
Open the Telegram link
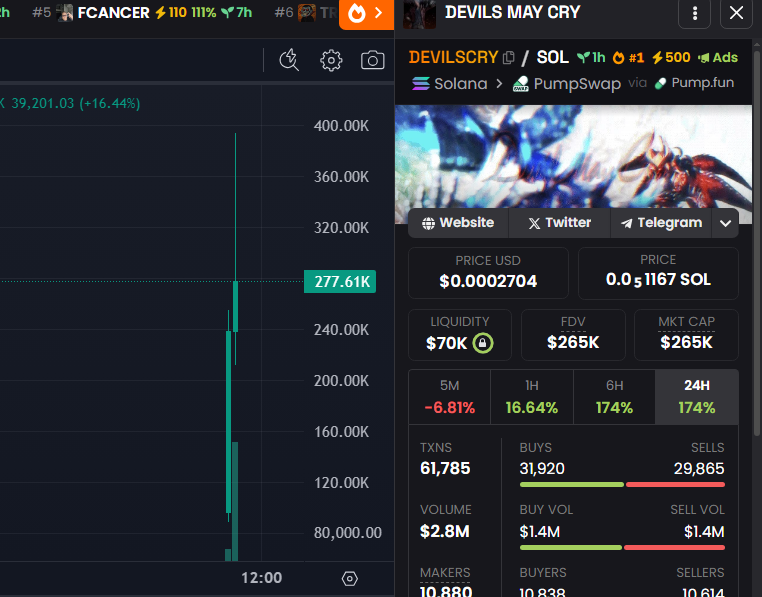coord(661,223)
